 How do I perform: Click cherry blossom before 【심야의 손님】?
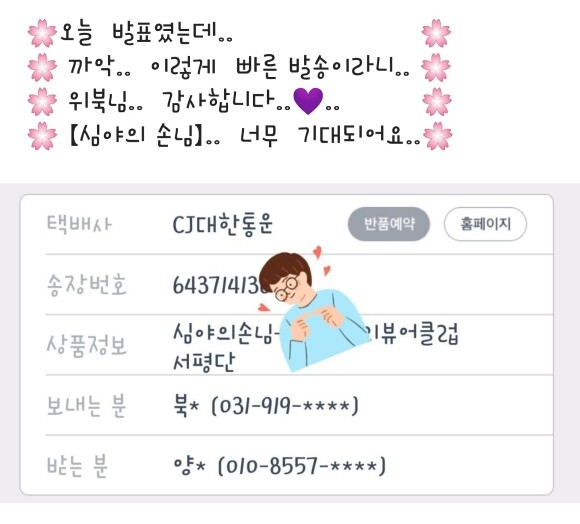coord(42,136)
